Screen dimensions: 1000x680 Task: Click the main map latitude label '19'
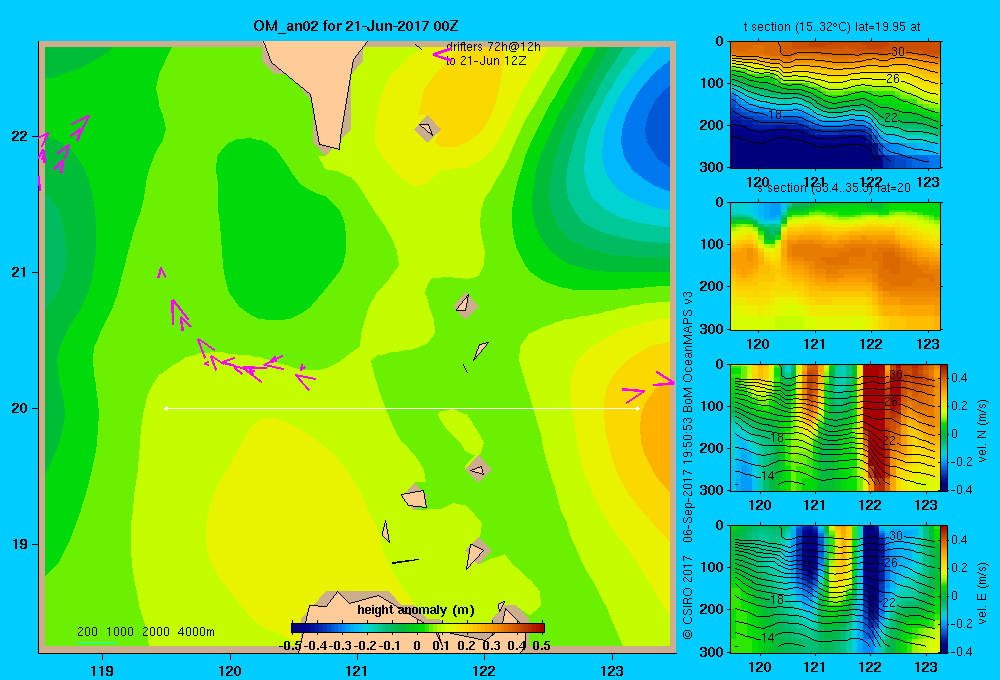tap(19, 544)
